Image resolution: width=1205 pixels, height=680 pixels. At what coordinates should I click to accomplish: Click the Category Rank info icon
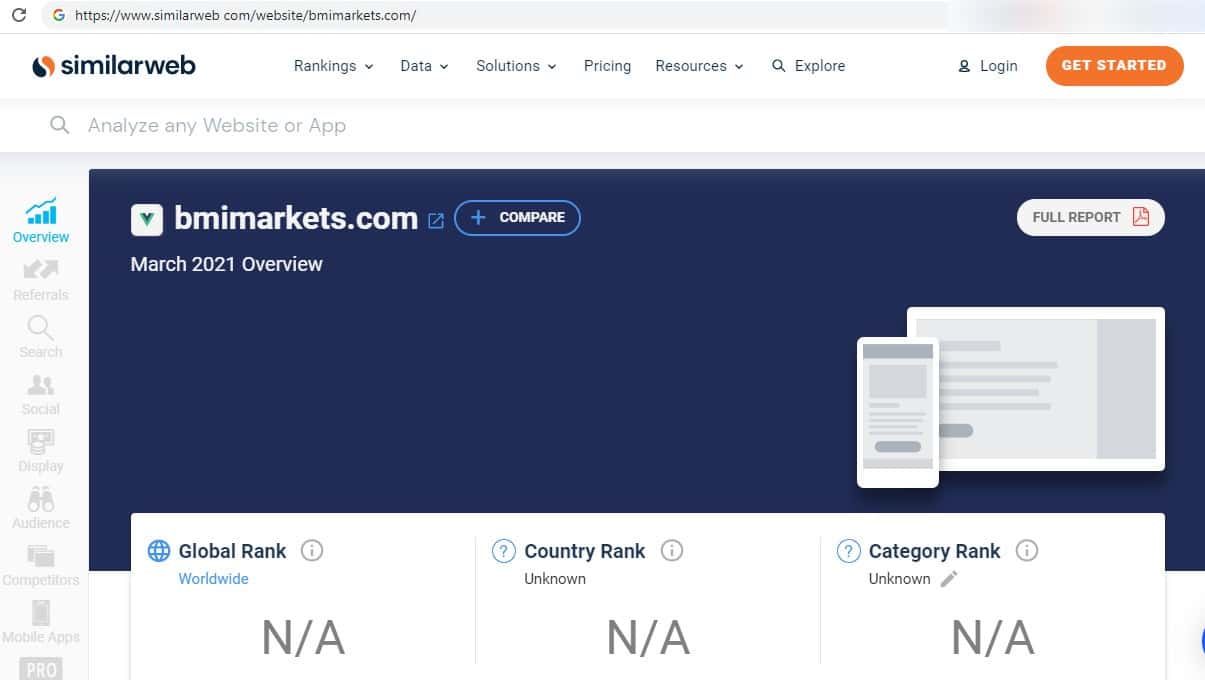[x=1027, y=550]
